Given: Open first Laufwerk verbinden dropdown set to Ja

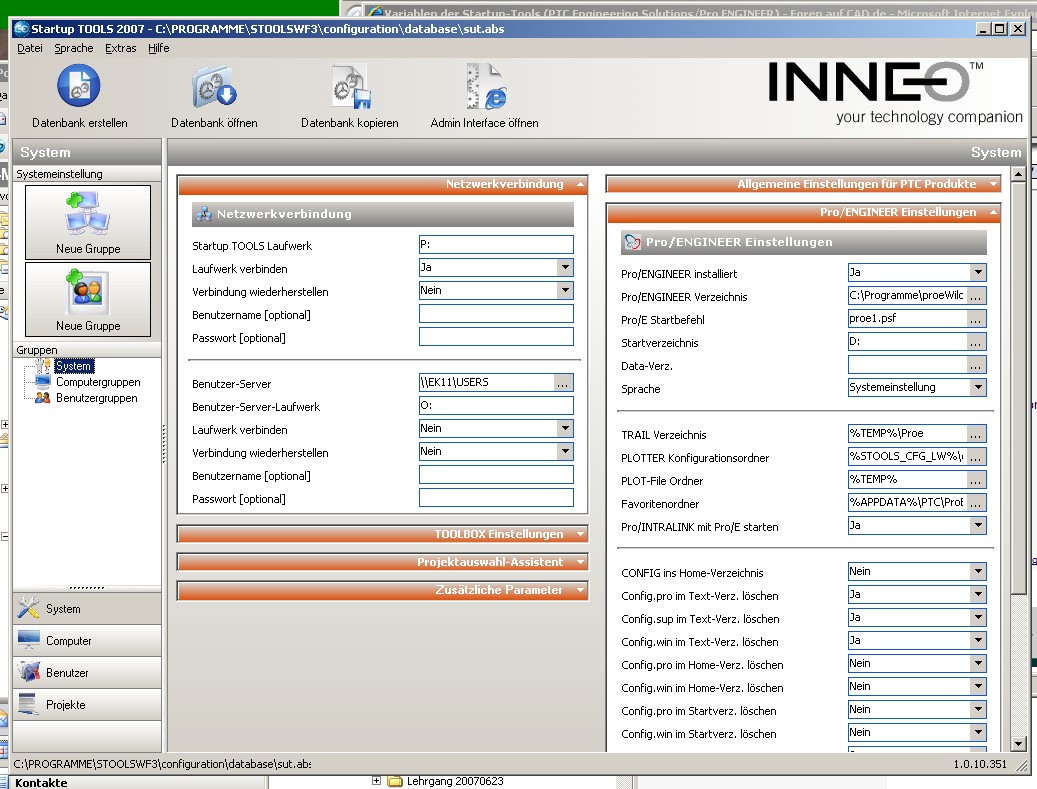Looking at the screenshot, I should [x=564, y=267].
